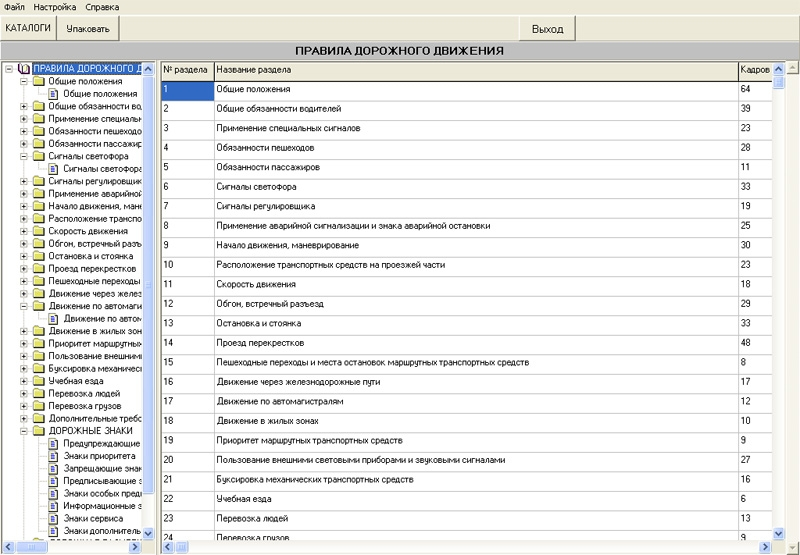Select the book icon of root ПРАВИЛА ДОРОЖНОГО node

pyautogui.click(x=24, y=69)
